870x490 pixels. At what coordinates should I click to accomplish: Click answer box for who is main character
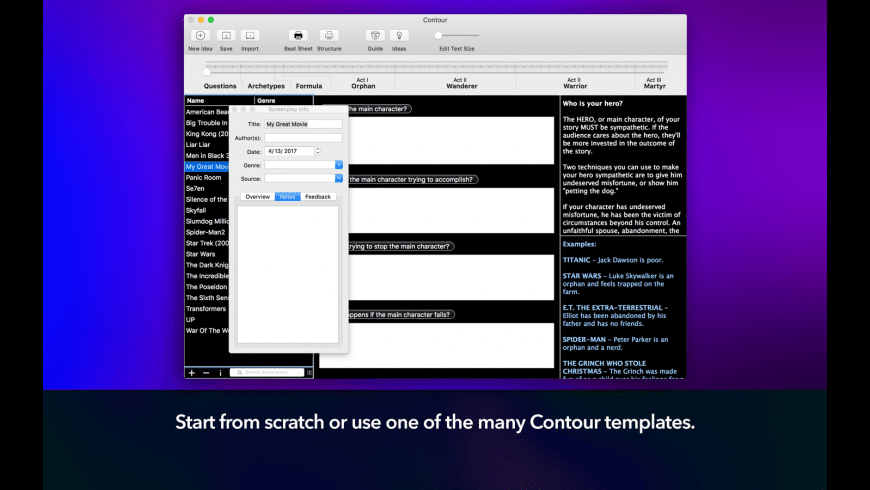pyautogui.click(x=451, y=140)
